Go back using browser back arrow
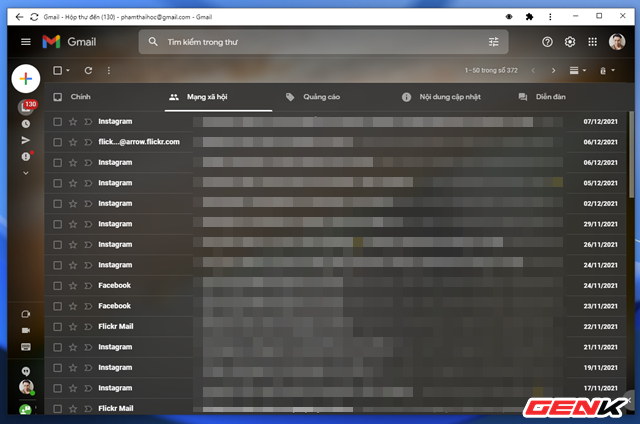The width and height of the screenshot is (640, 424). 19,17
